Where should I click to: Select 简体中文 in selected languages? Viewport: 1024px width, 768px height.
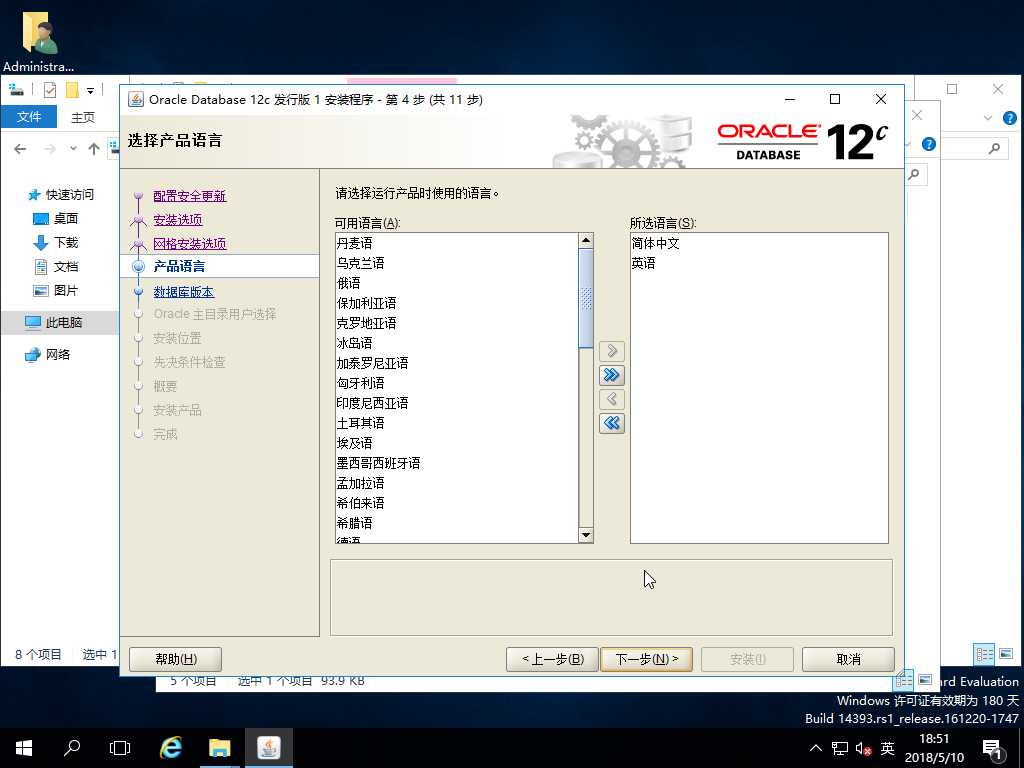pos(759,243)
